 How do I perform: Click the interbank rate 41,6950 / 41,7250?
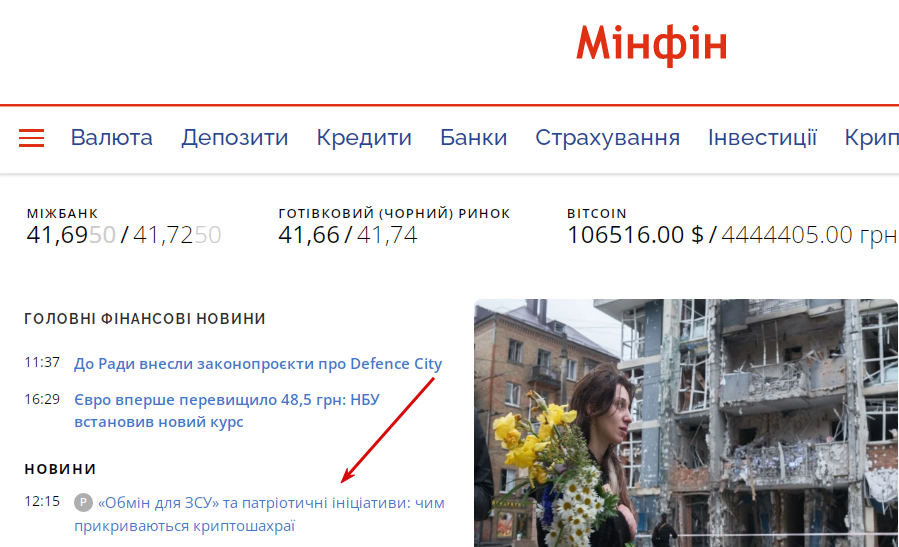(124, 235)
